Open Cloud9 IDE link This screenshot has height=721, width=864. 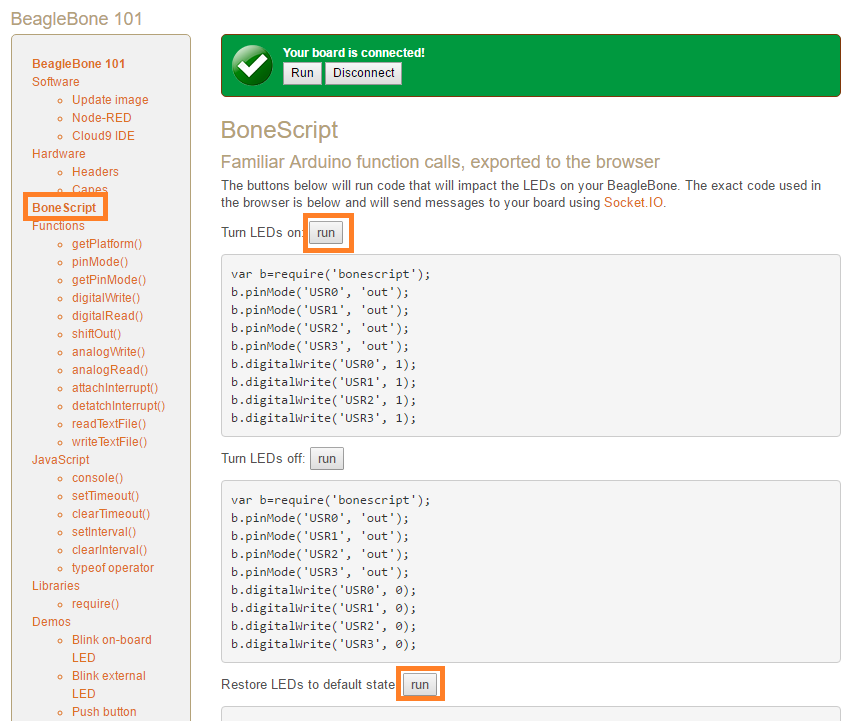coord(103,136)
